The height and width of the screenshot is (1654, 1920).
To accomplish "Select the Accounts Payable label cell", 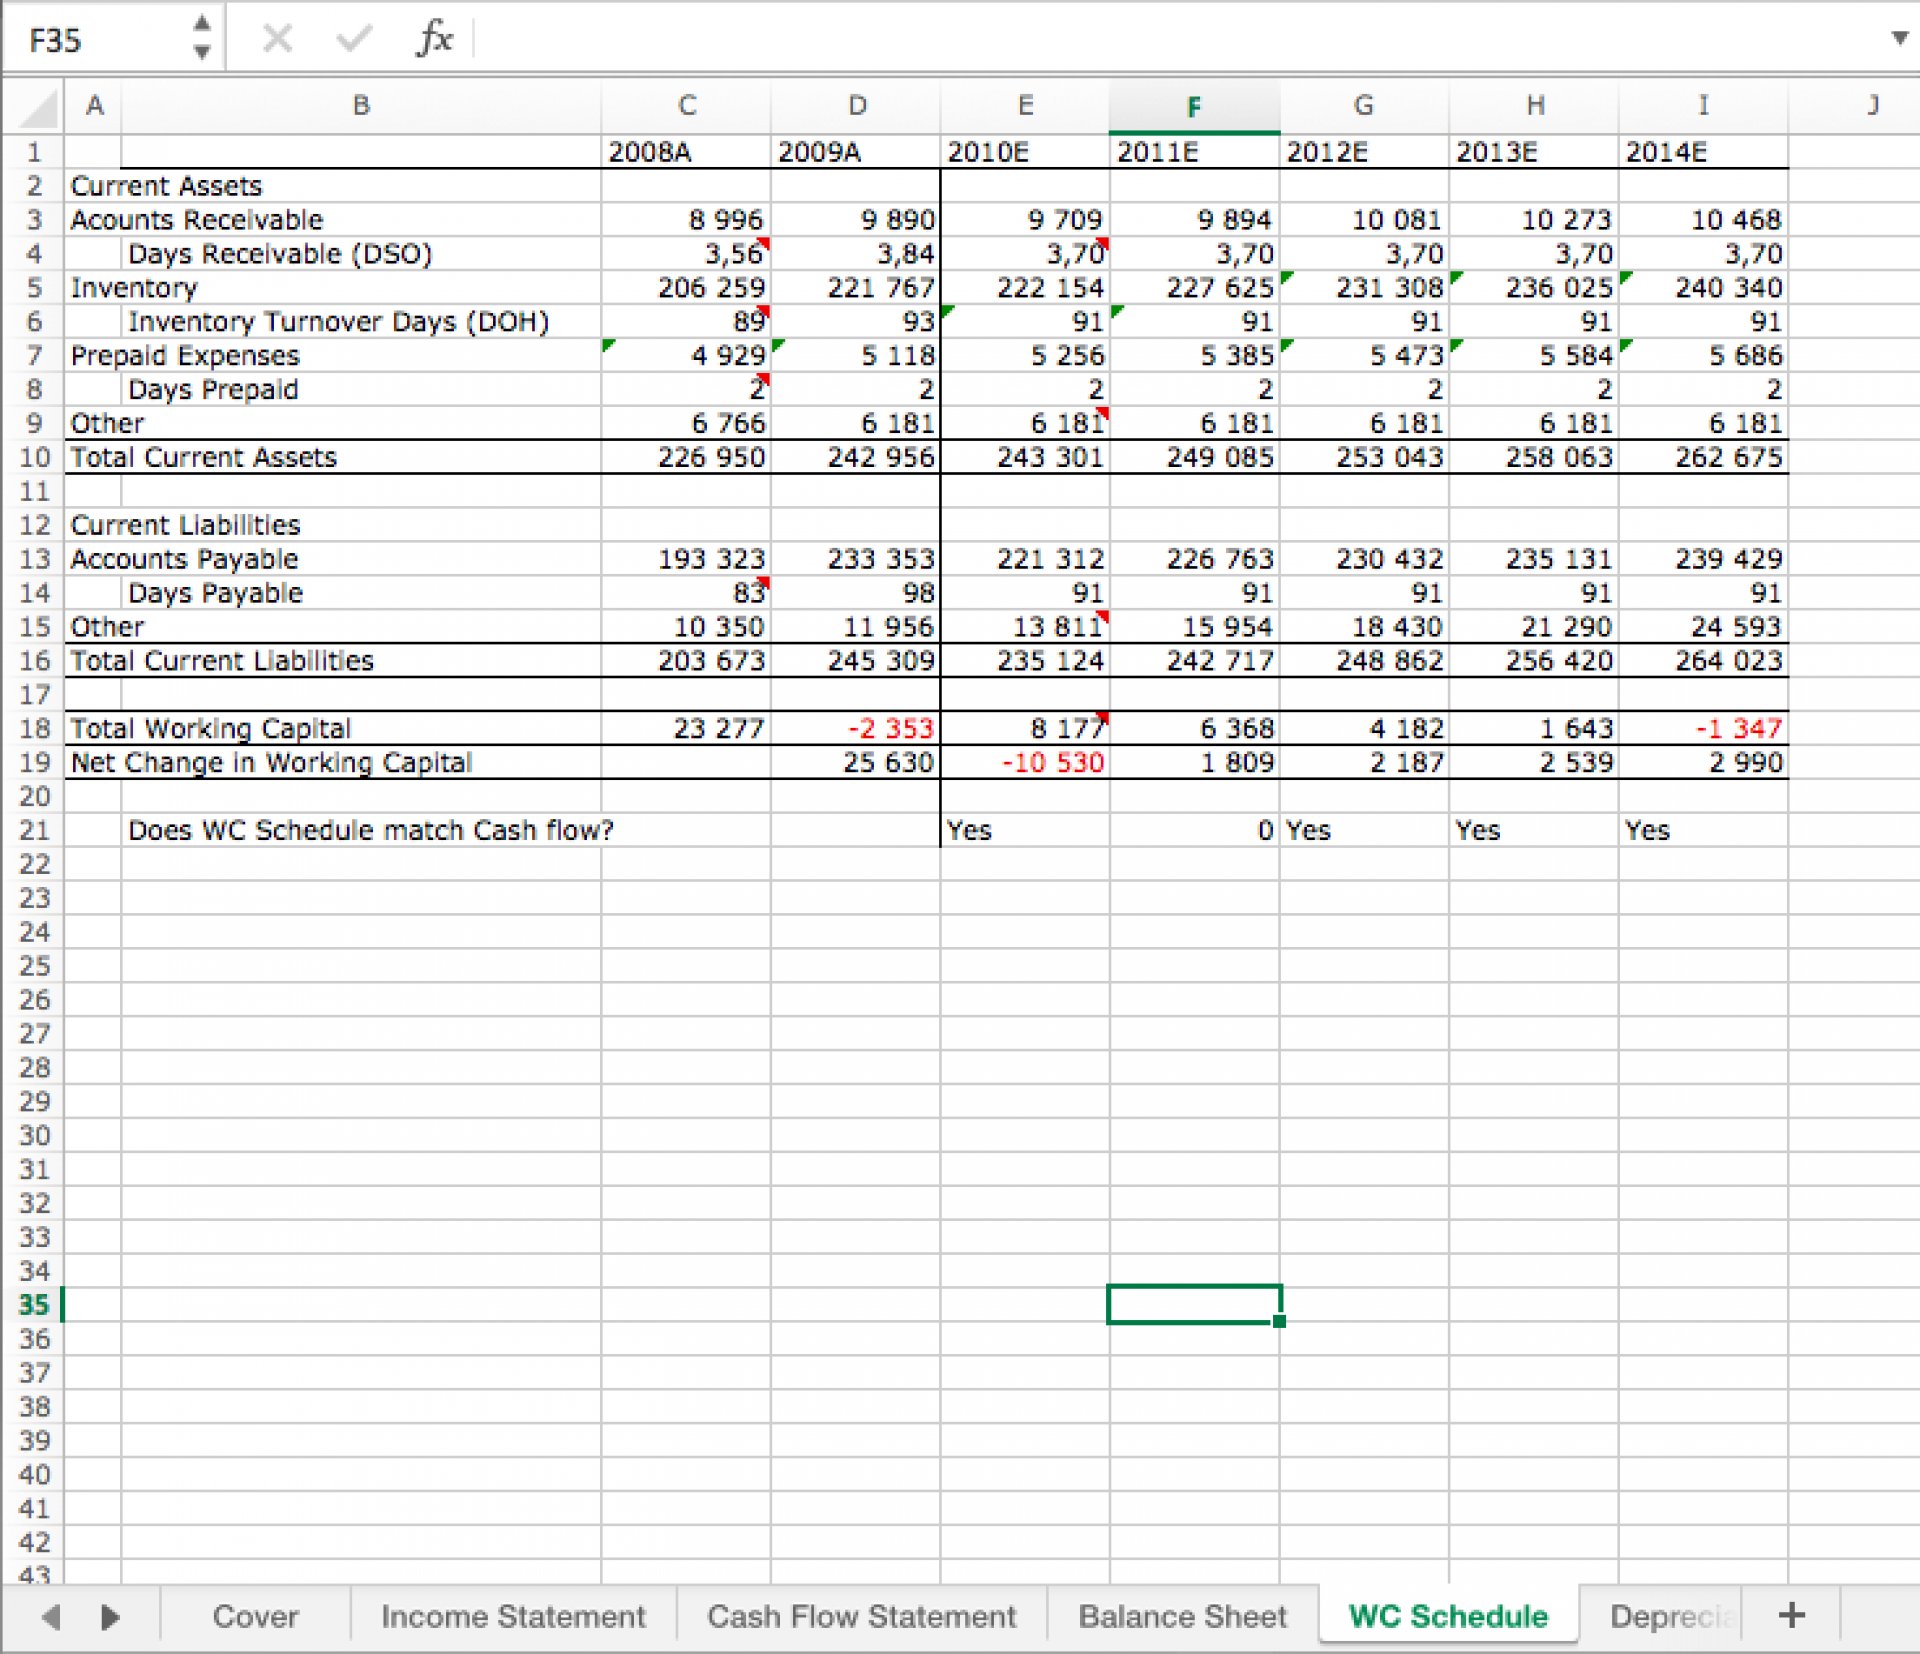I will [x=184, y=559].
